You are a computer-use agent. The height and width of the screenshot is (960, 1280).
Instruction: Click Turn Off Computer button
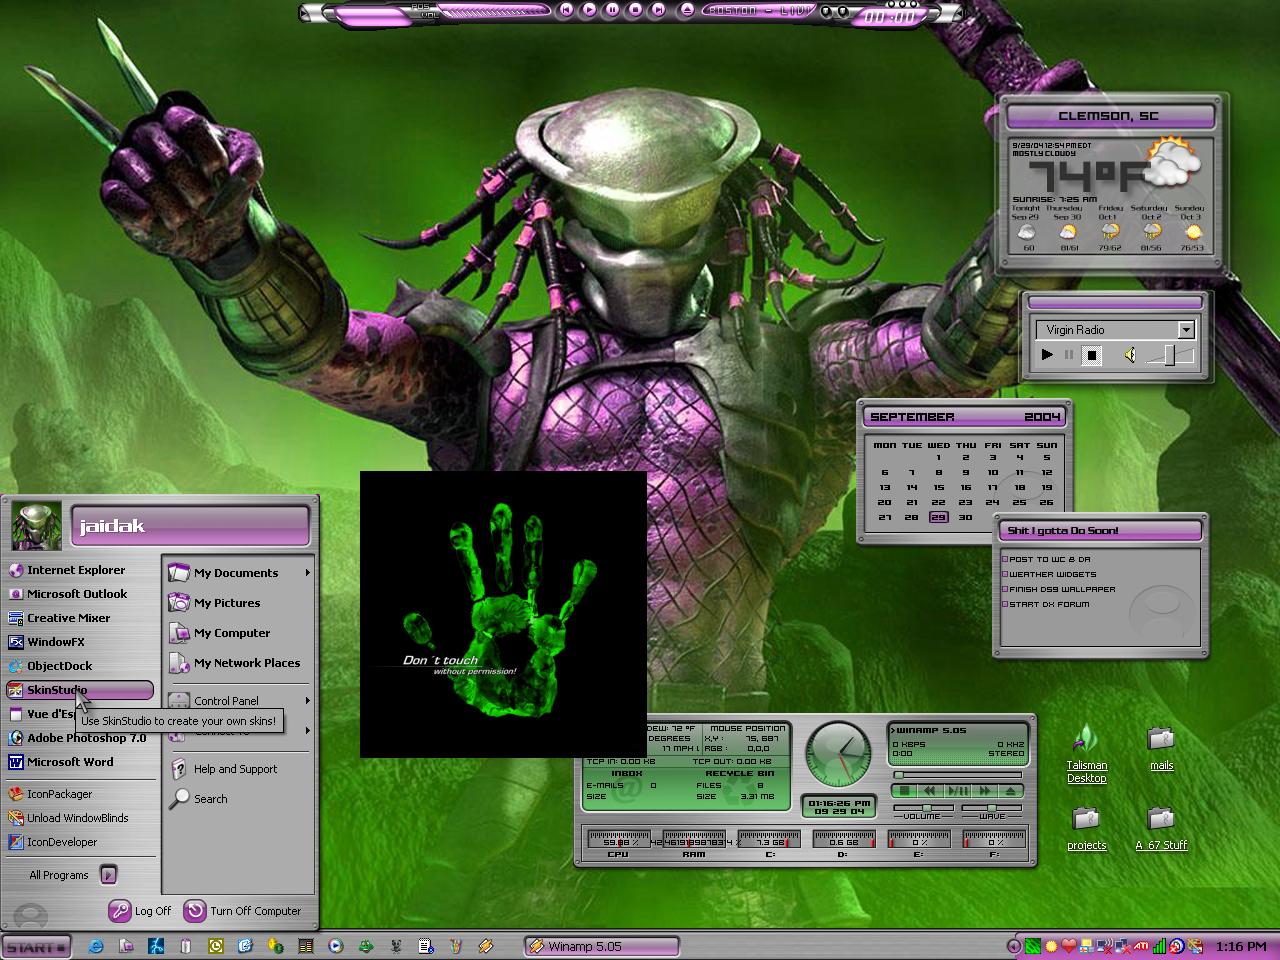tap(243, 911)
